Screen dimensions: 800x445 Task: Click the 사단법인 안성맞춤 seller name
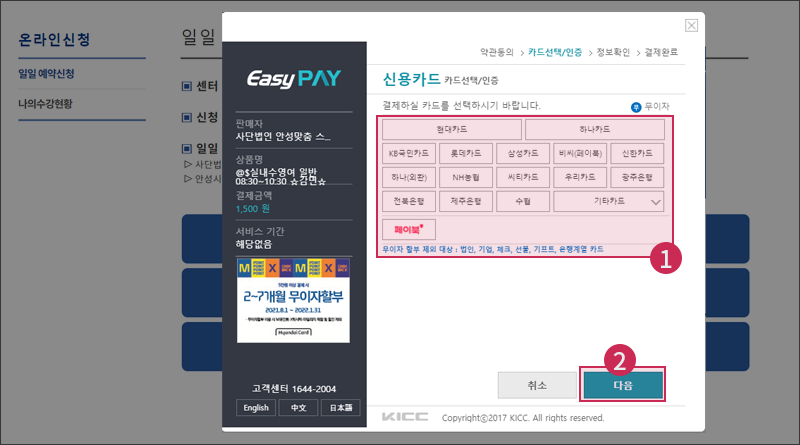coord(283,136)
